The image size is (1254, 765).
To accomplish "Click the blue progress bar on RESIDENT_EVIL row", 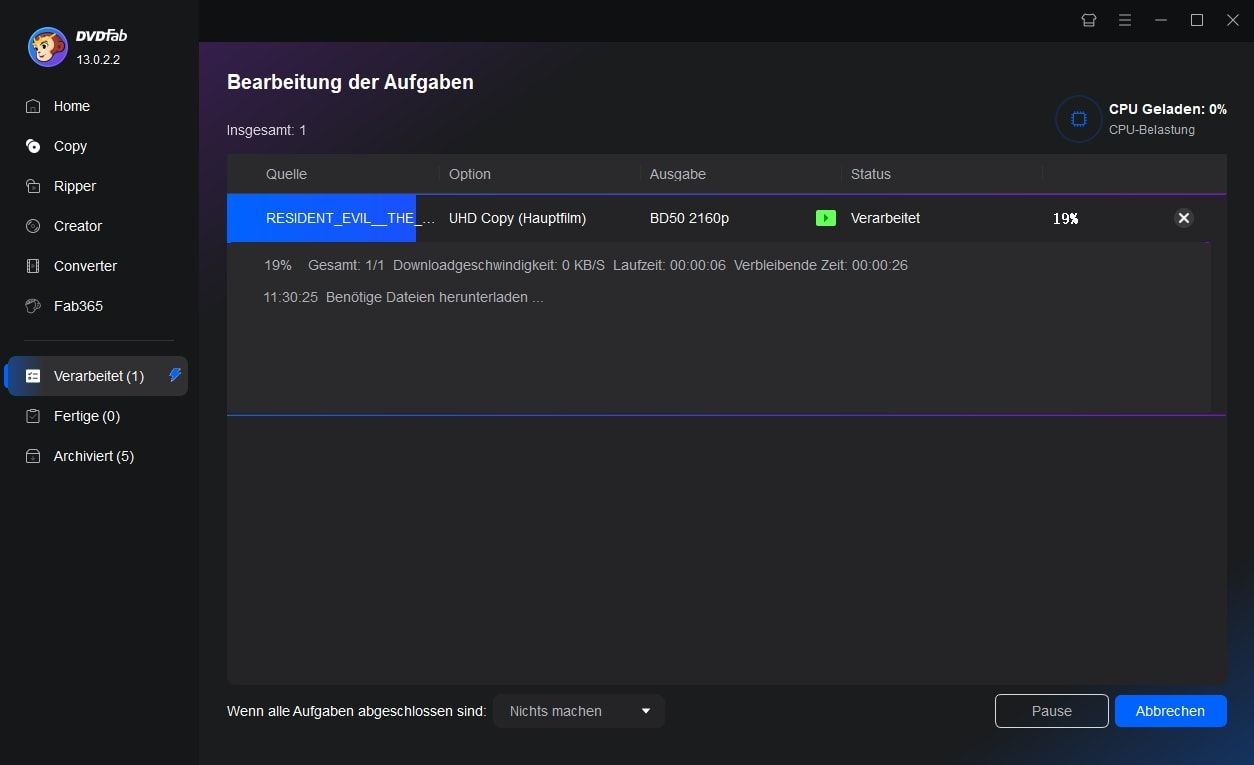I will click(x=321, y=218).
